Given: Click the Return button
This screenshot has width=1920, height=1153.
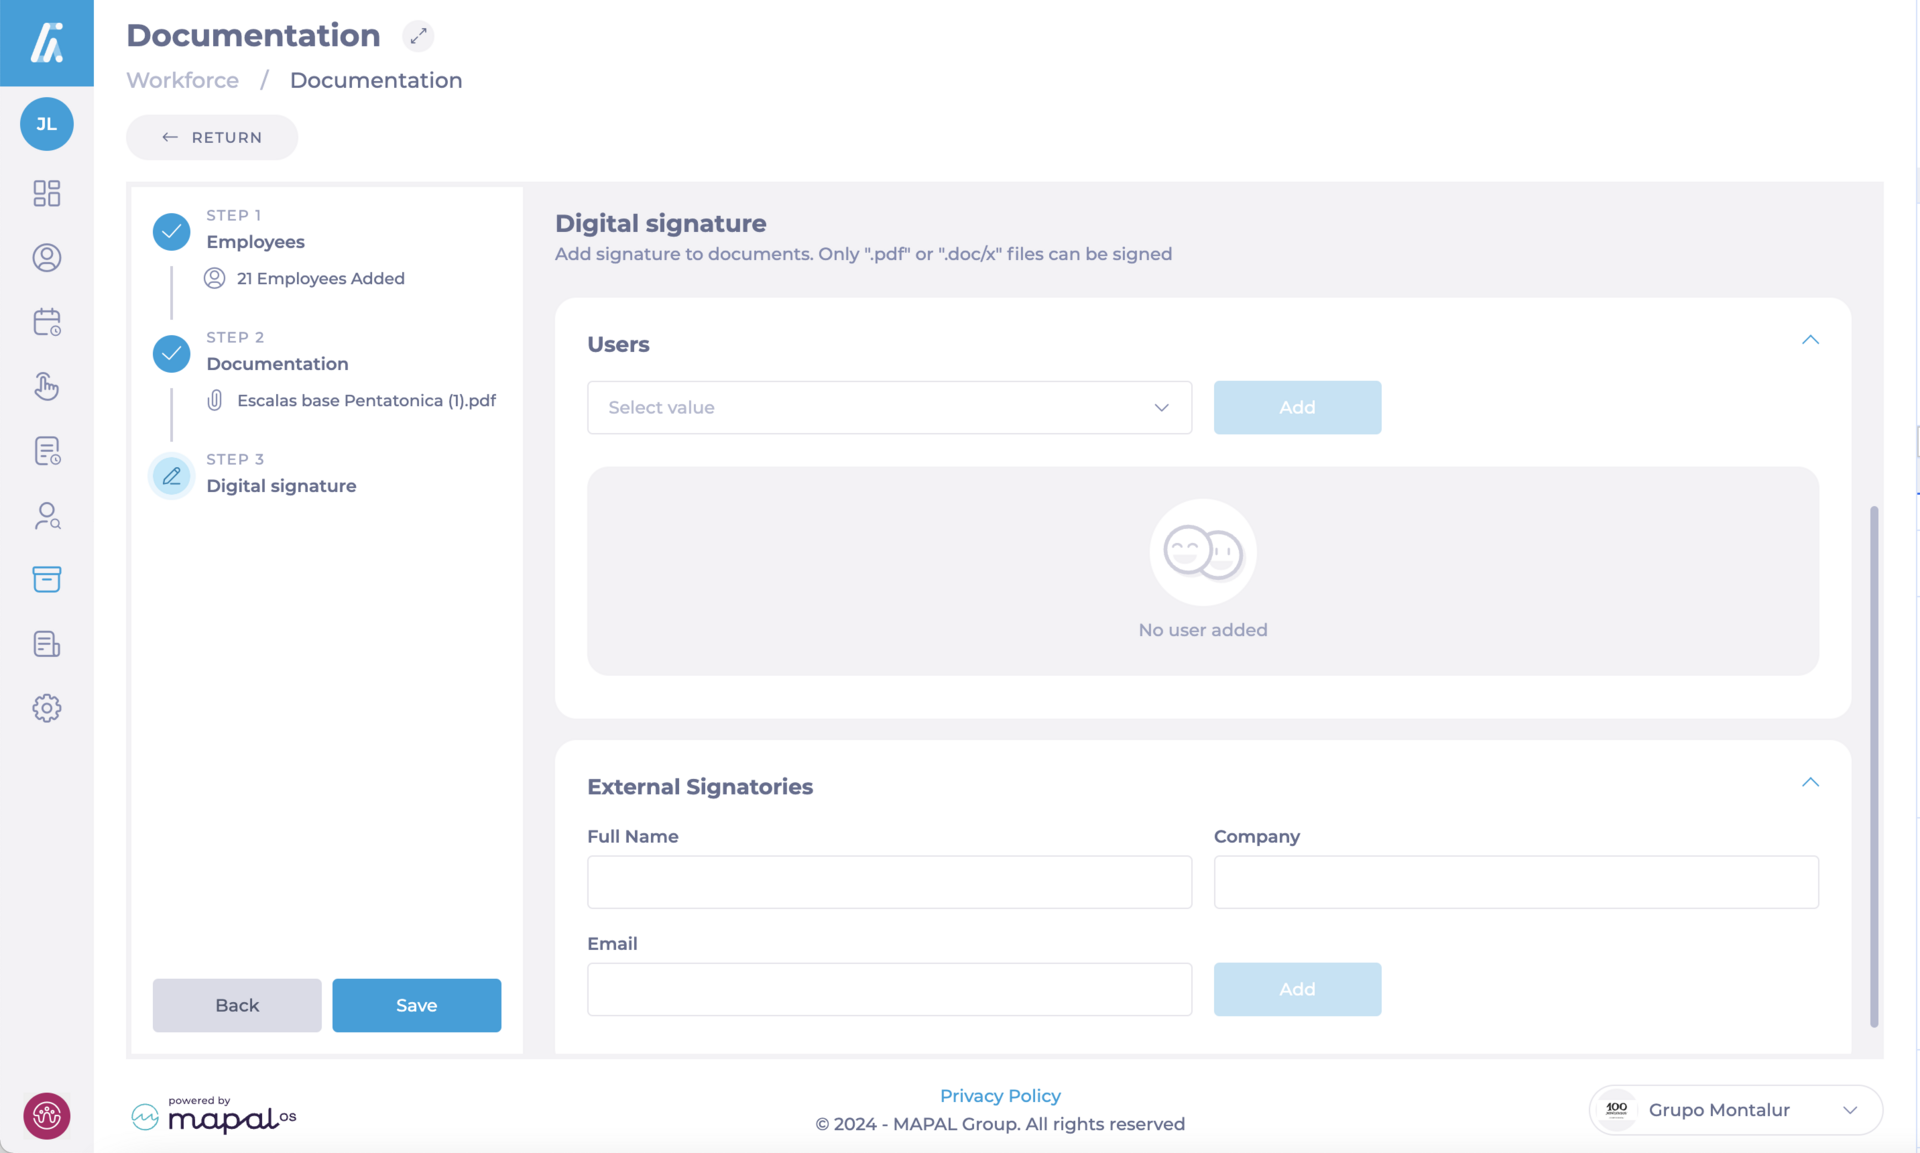Looking at the screenshot, I should 212,137.
